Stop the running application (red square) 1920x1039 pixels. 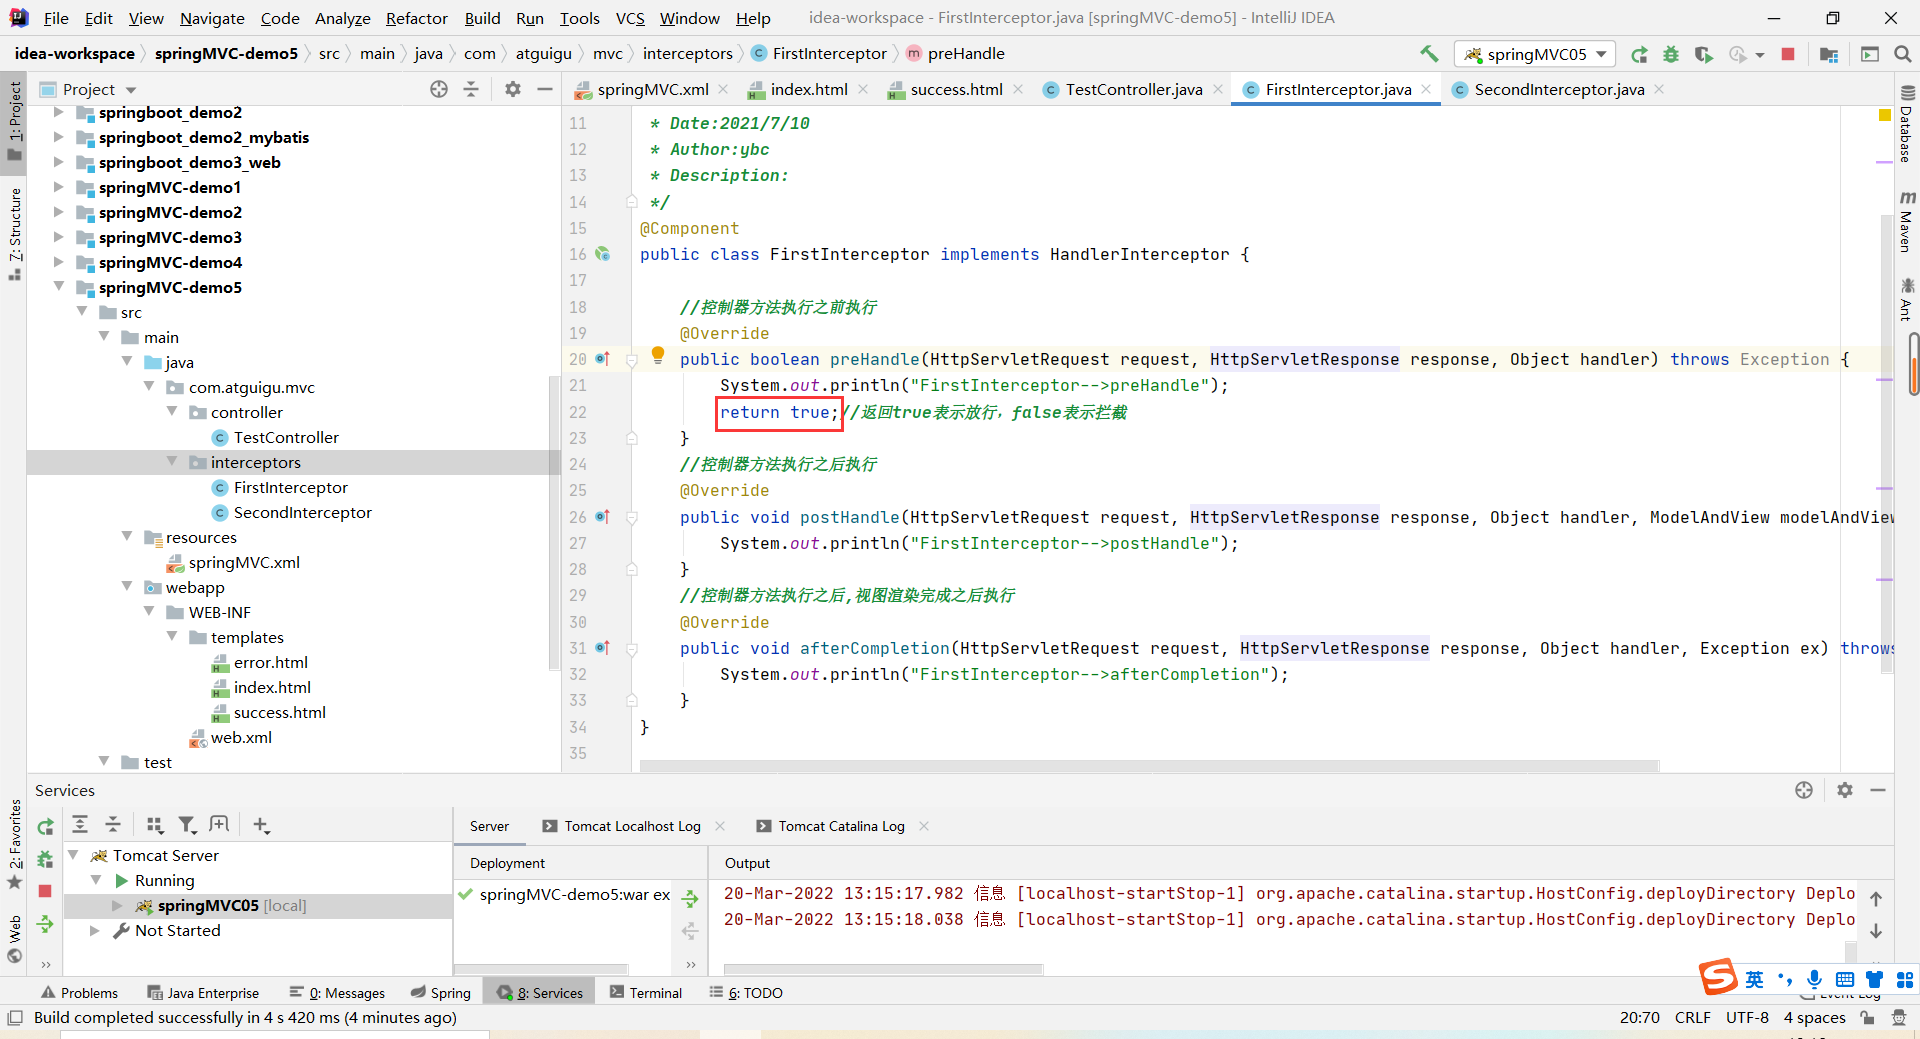coord(1788,54)
